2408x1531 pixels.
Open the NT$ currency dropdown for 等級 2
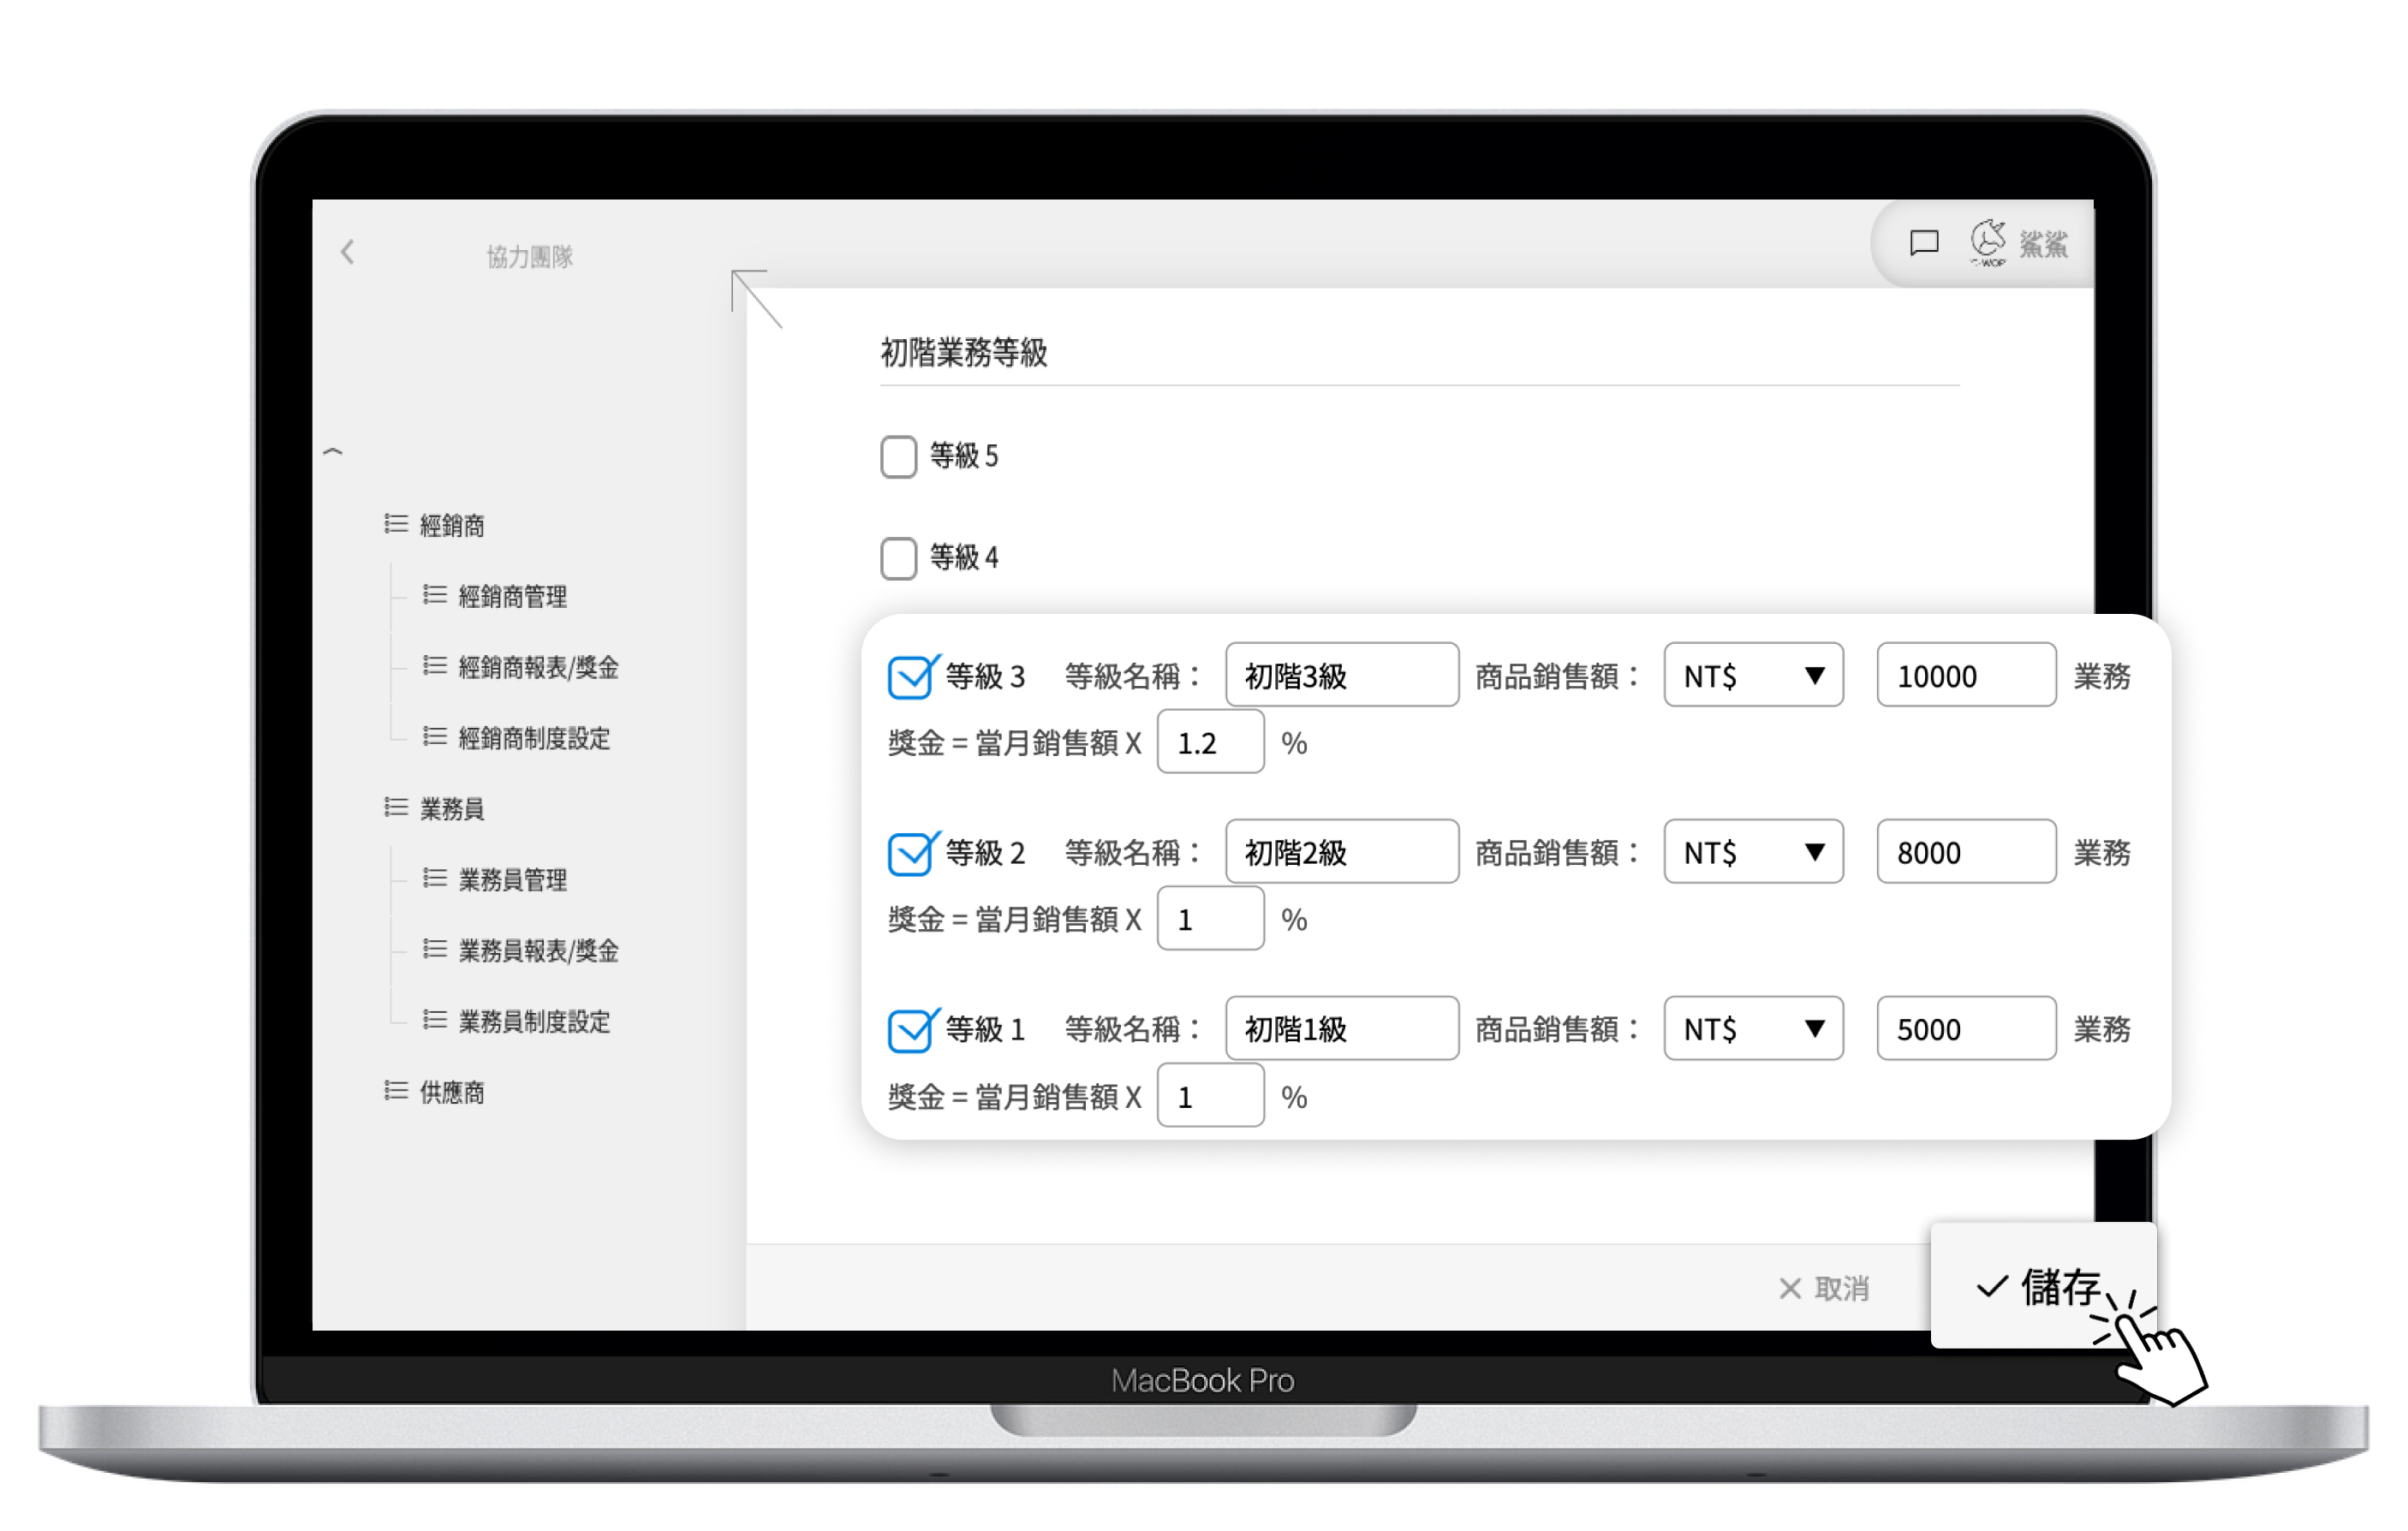(1753, 852)
